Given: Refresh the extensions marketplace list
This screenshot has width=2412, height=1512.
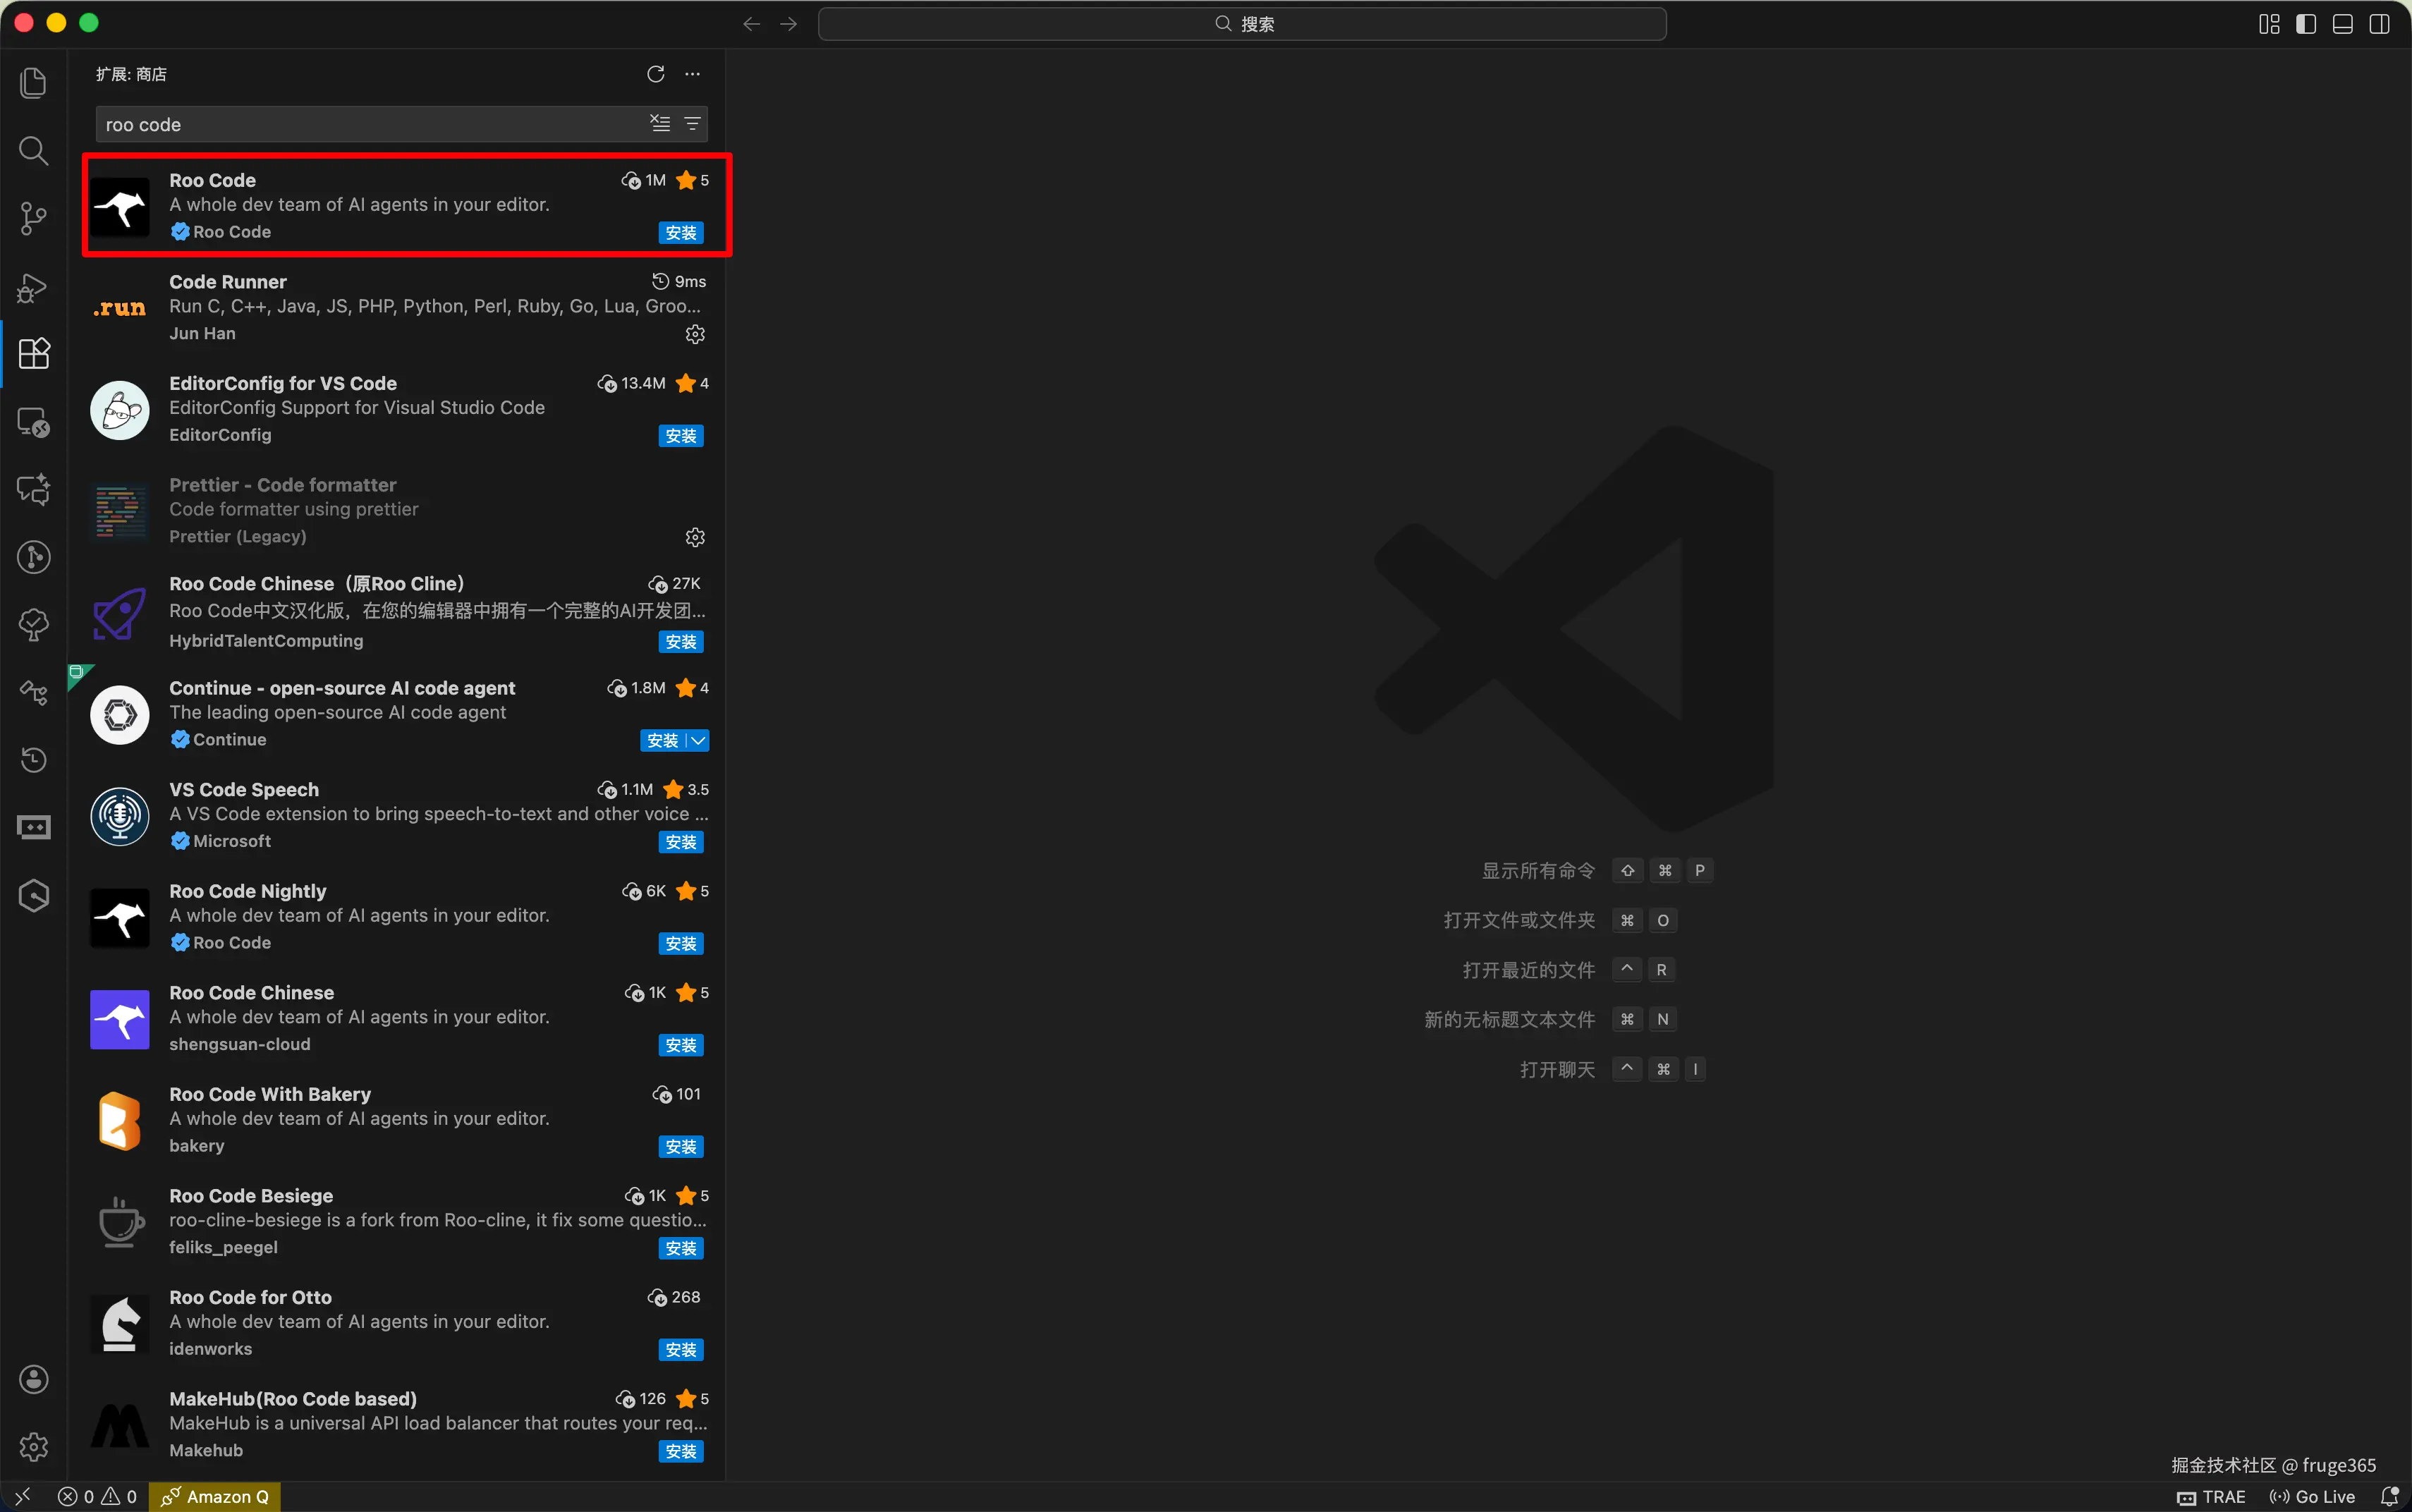Looking at the screenshot, I should (x=655, y=74).
